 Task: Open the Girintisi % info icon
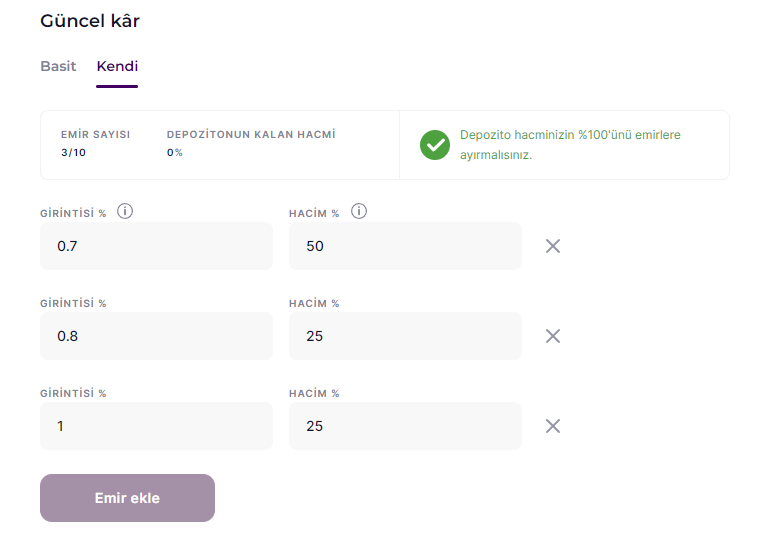[x=125, y=212]
